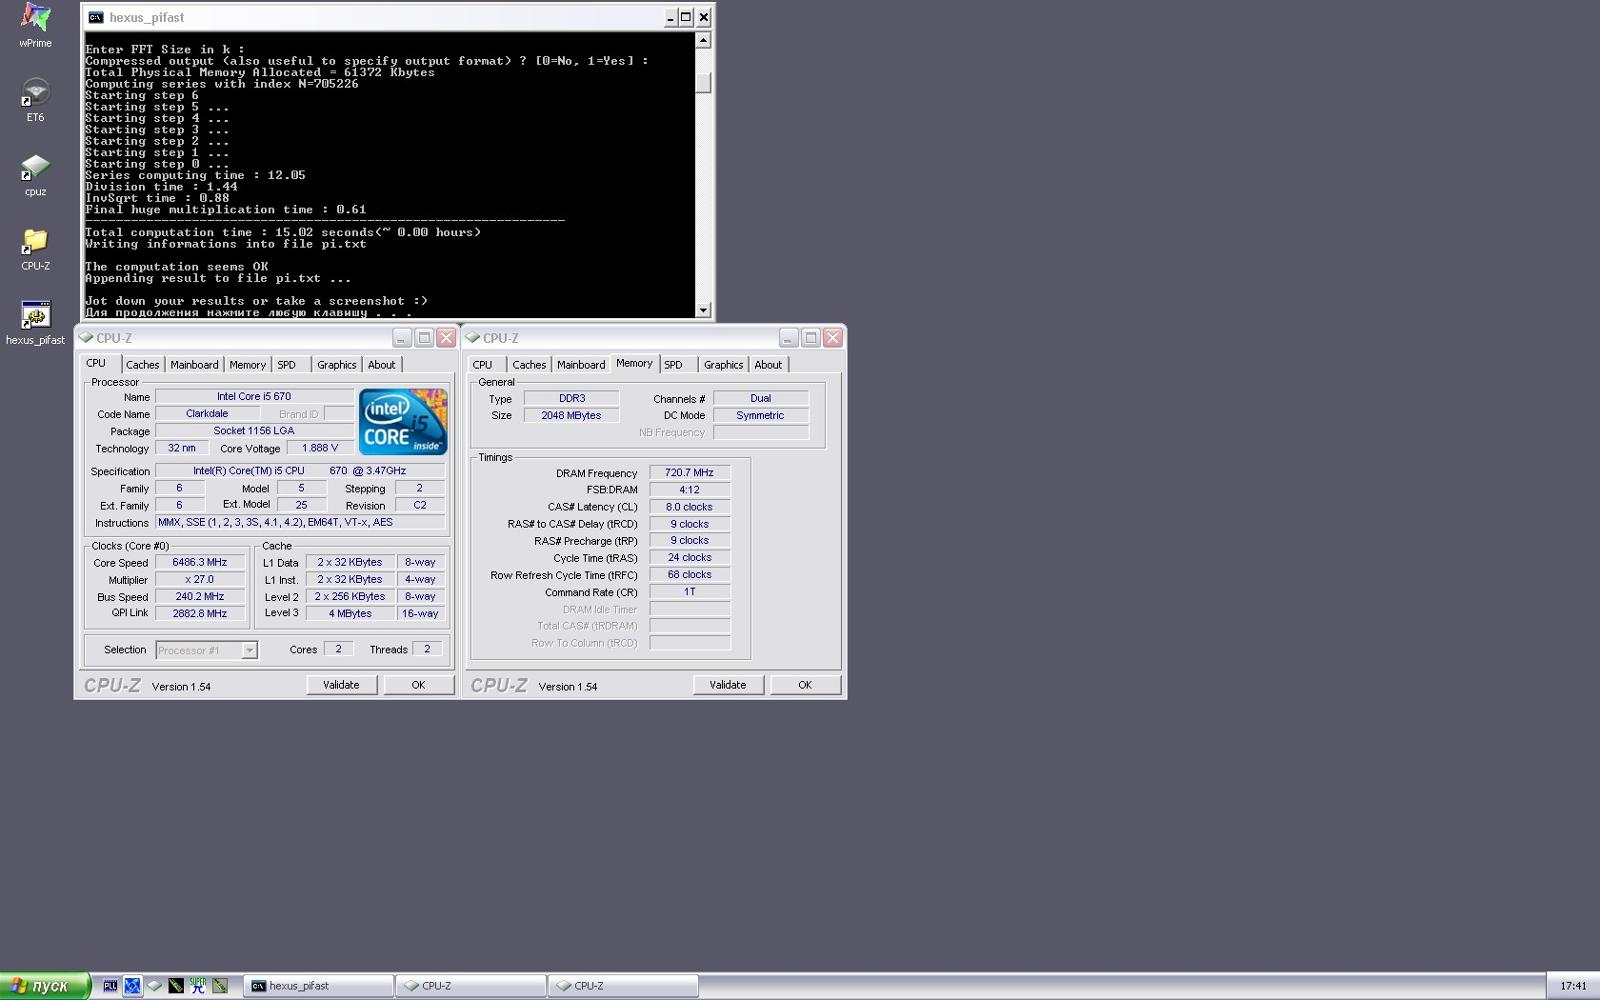Open the Graphics tab in the left CPU-Z window
Viewport: 1600px width, 1000px height.
click(x=336, y=365)
